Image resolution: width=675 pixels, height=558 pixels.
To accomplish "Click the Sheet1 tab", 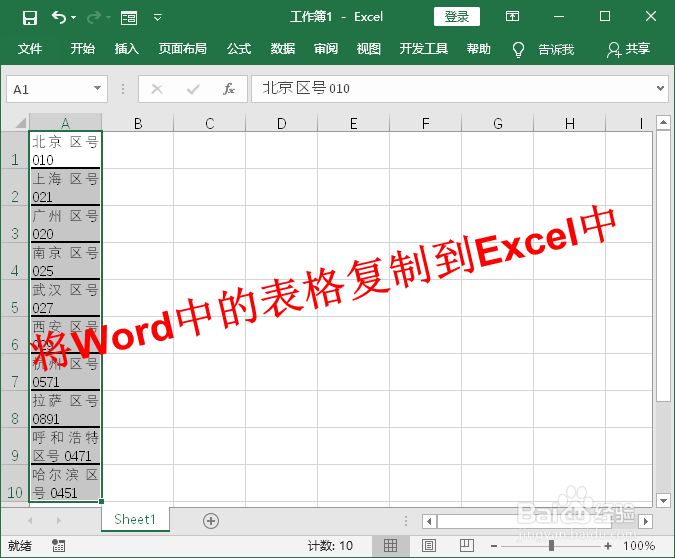I will [135, 519].
